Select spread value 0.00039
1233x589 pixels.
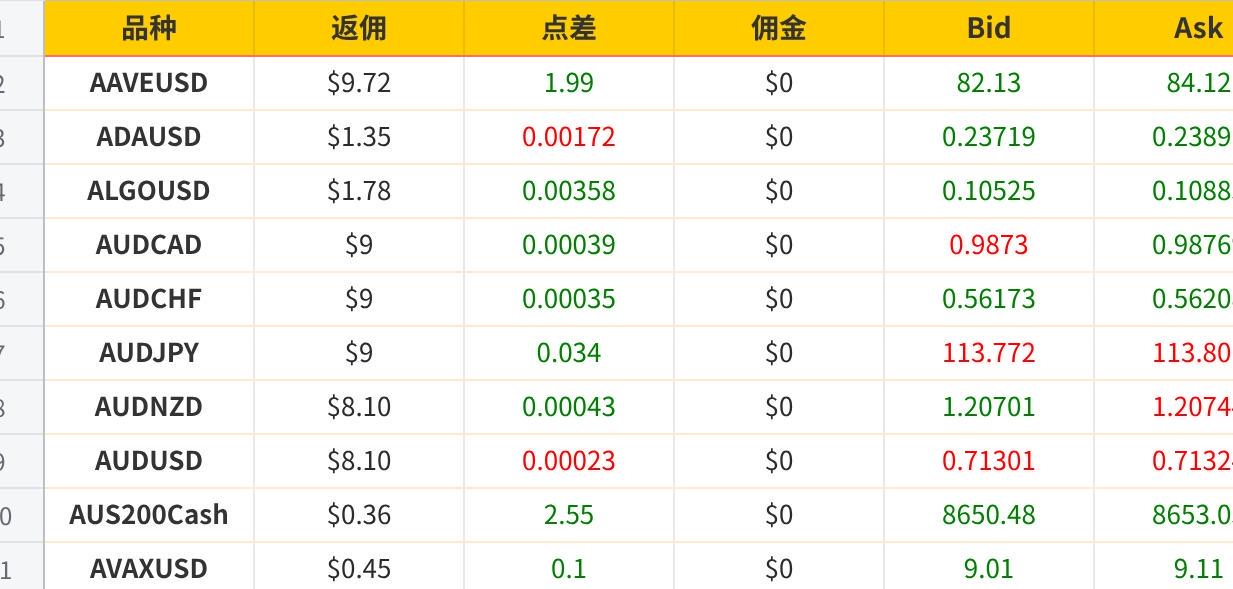pos(569,245)
